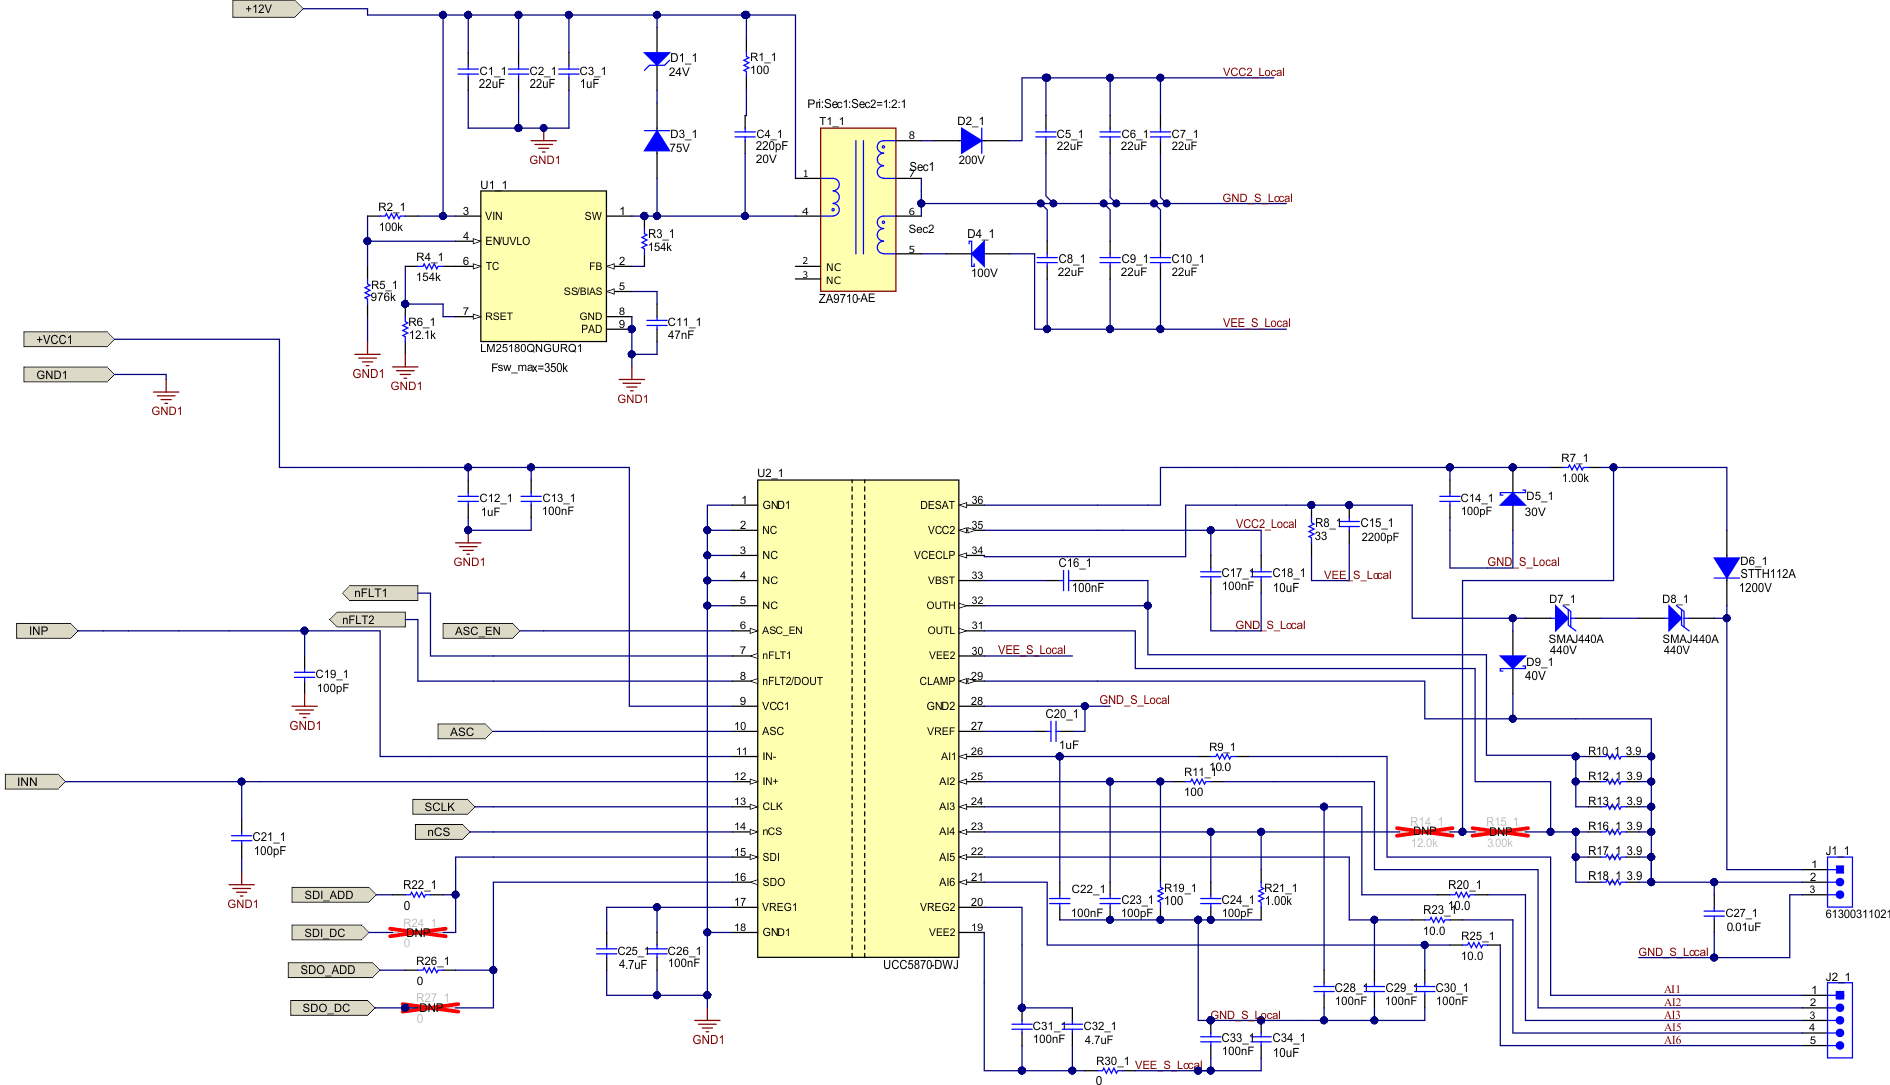This screenshot has height=1085, width=1890.
Task: Select the SDI_DC port
Action: (332, 933)
